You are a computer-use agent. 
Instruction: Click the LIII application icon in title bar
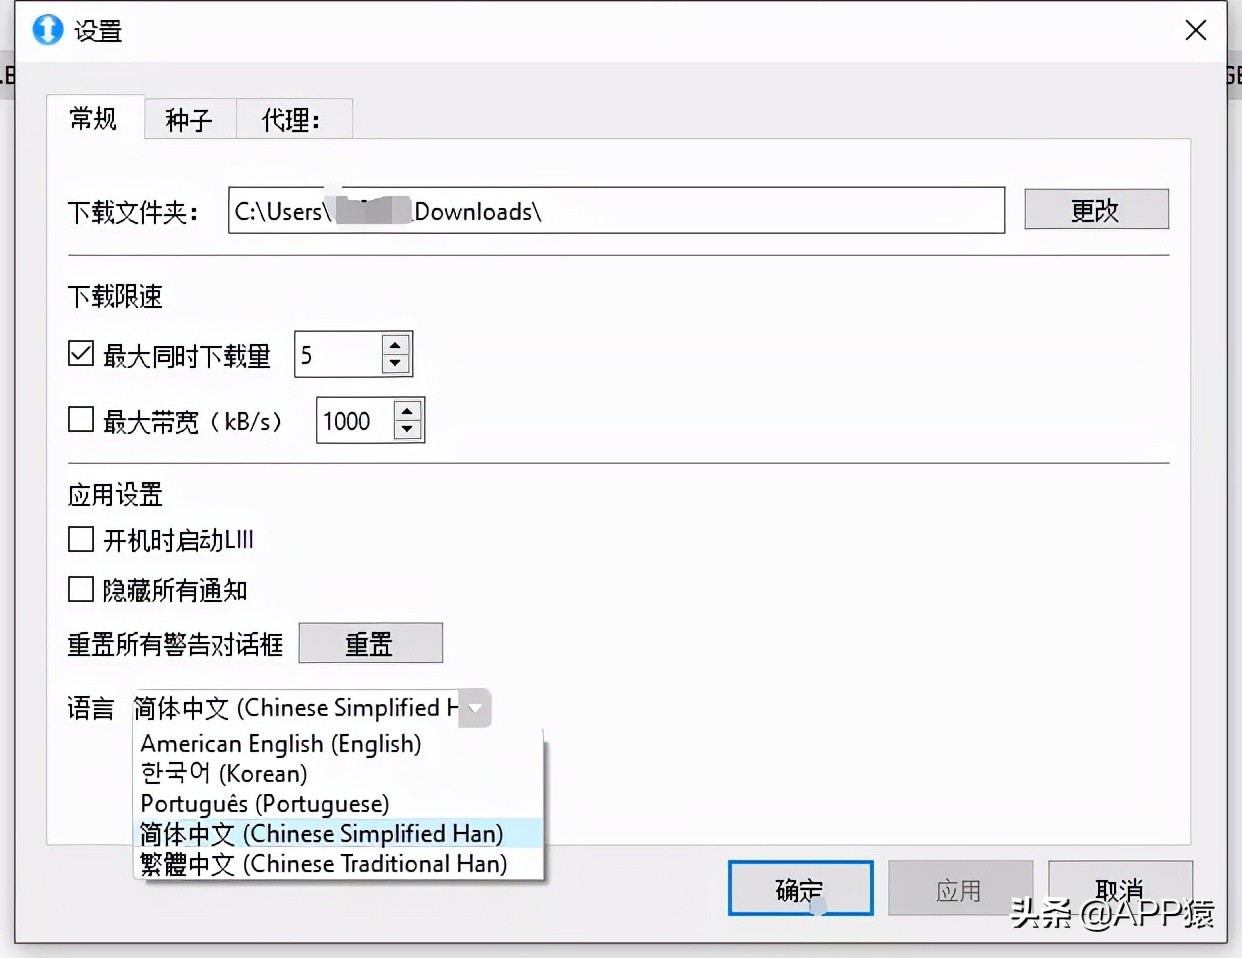point(45,30)
